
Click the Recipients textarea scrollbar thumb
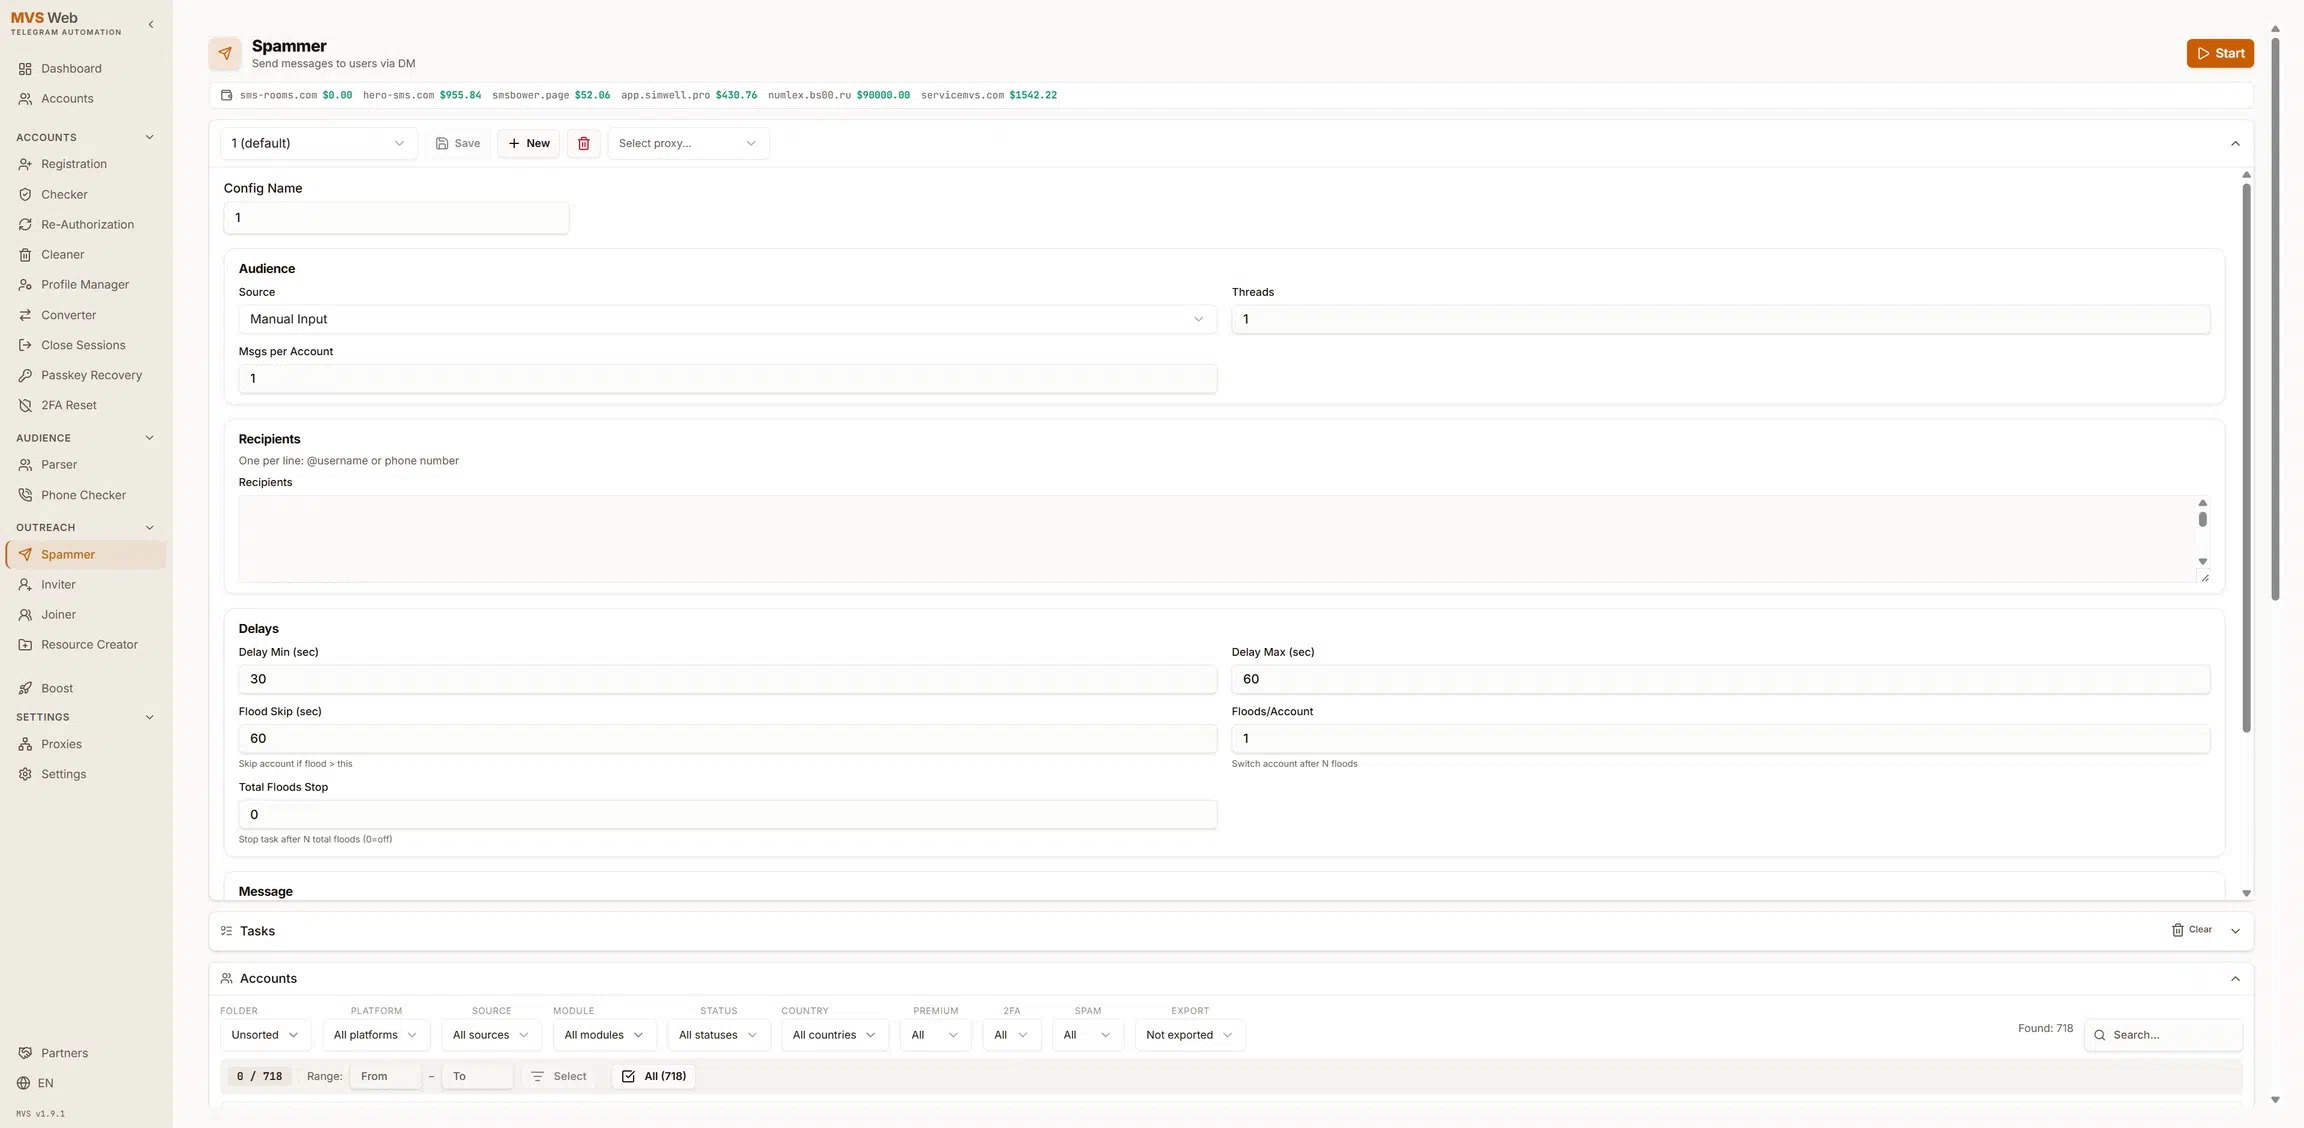coord(2202,519)
